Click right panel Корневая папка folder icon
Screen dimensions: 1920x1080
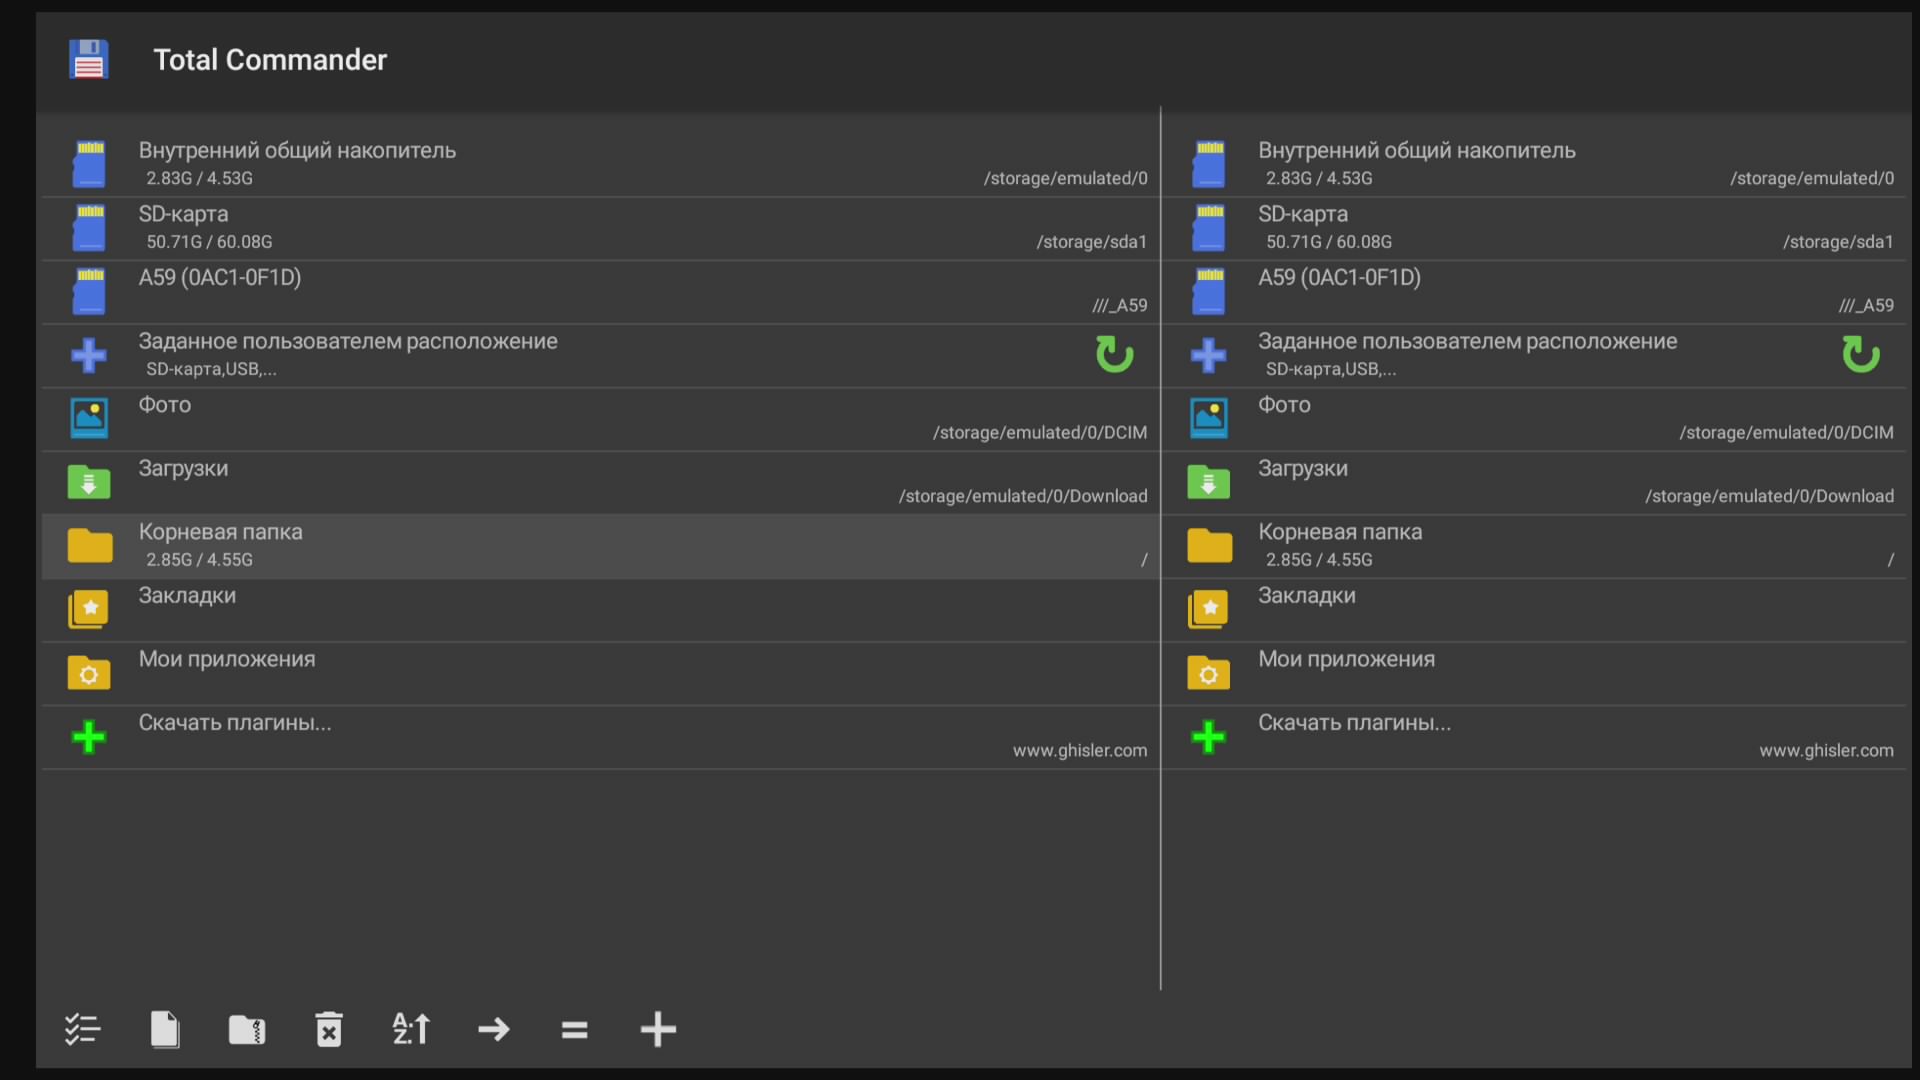pyautogui.click(x=1209, y=546)
